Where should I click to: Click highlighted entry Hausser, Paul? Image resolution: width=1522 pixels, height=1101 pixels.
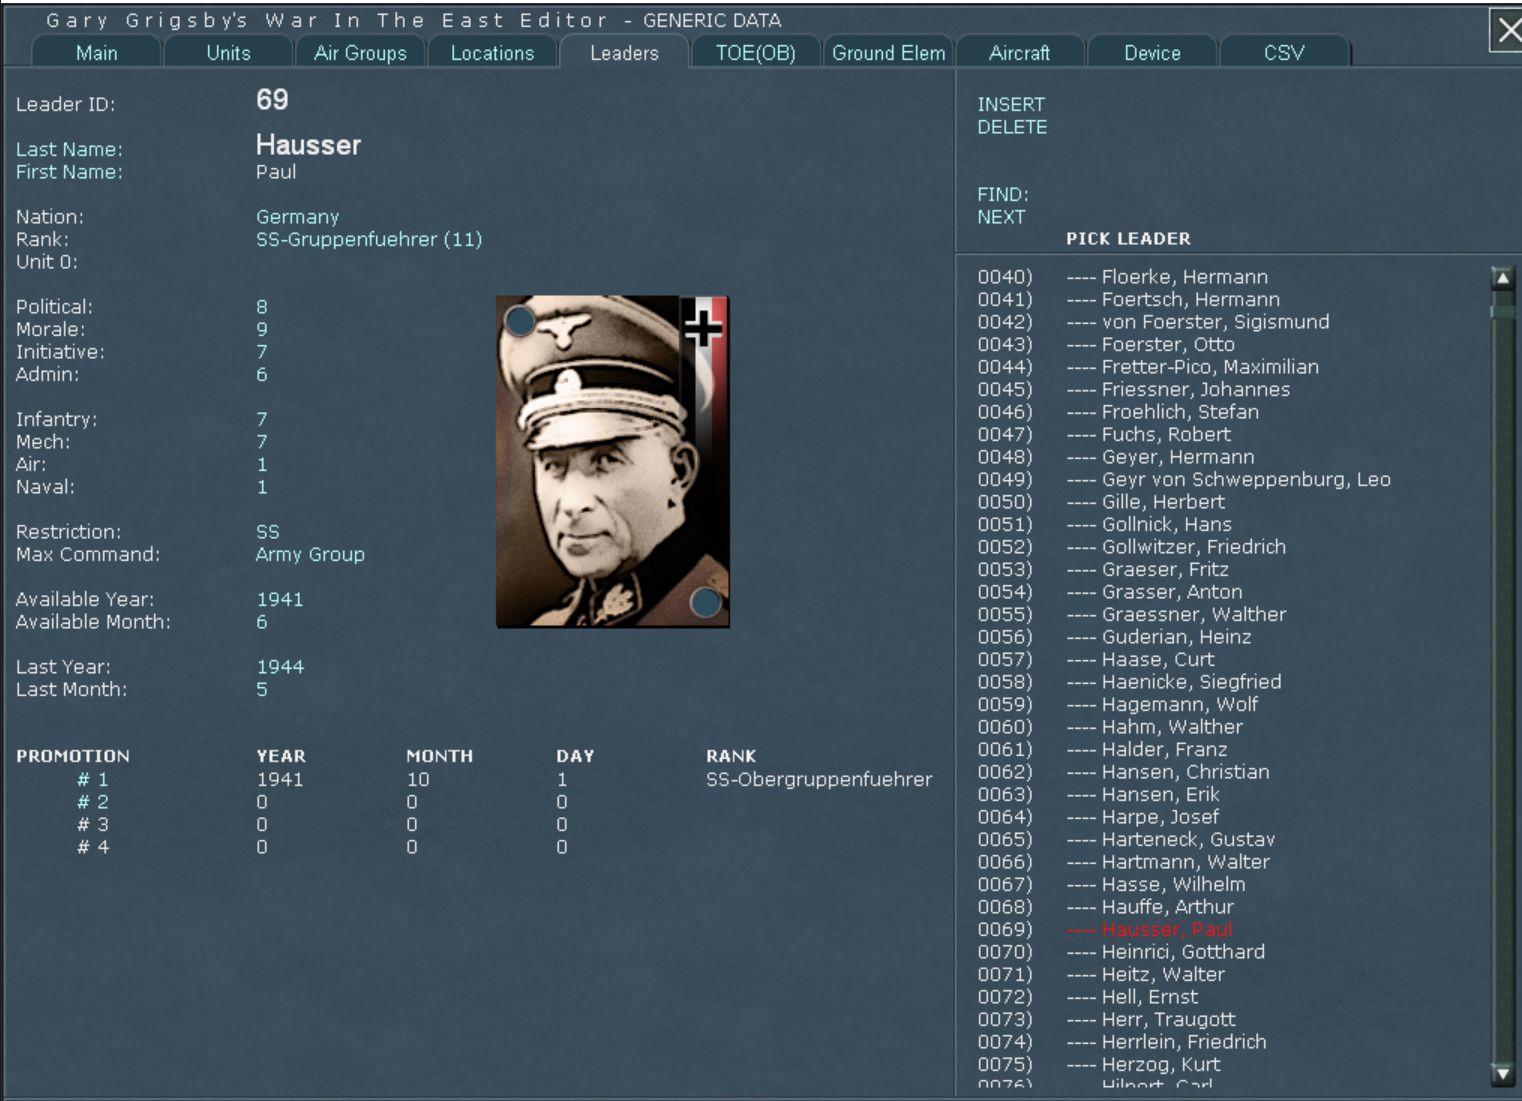[1150, 929]
